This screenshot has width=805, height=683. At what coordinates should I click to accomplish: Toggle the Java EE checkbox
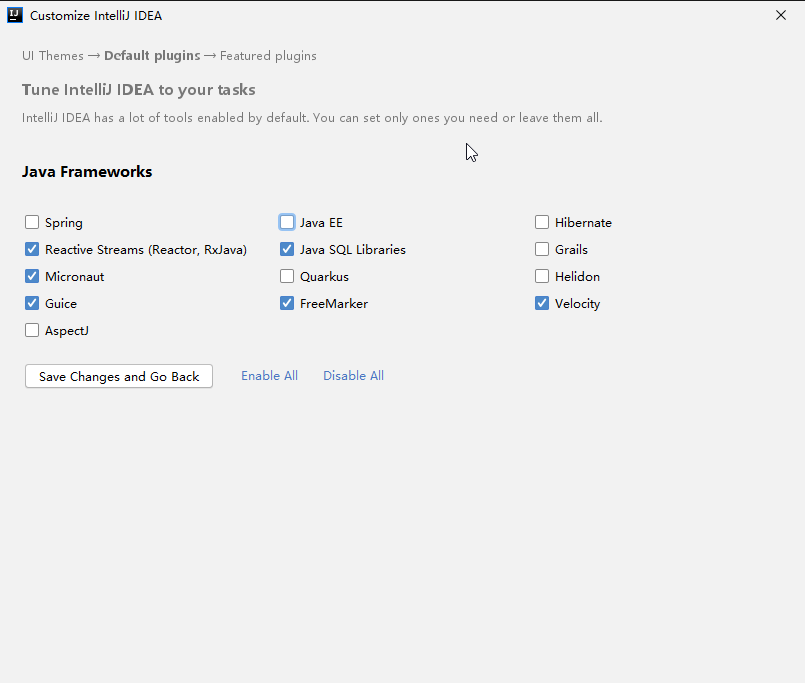click(x=287, y=222)
